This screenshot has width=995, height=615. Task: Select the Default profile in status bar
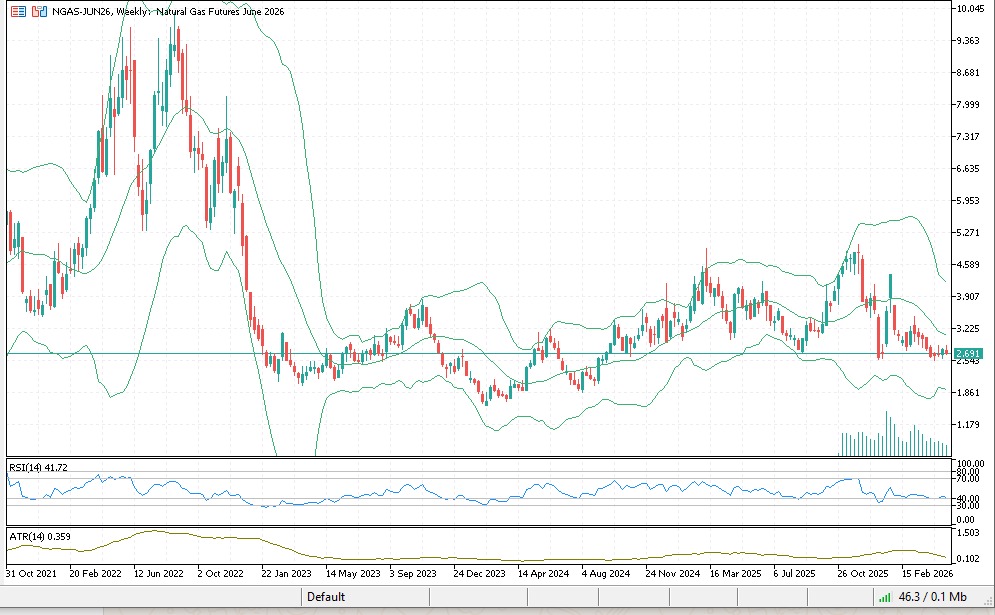coord(326,597)
